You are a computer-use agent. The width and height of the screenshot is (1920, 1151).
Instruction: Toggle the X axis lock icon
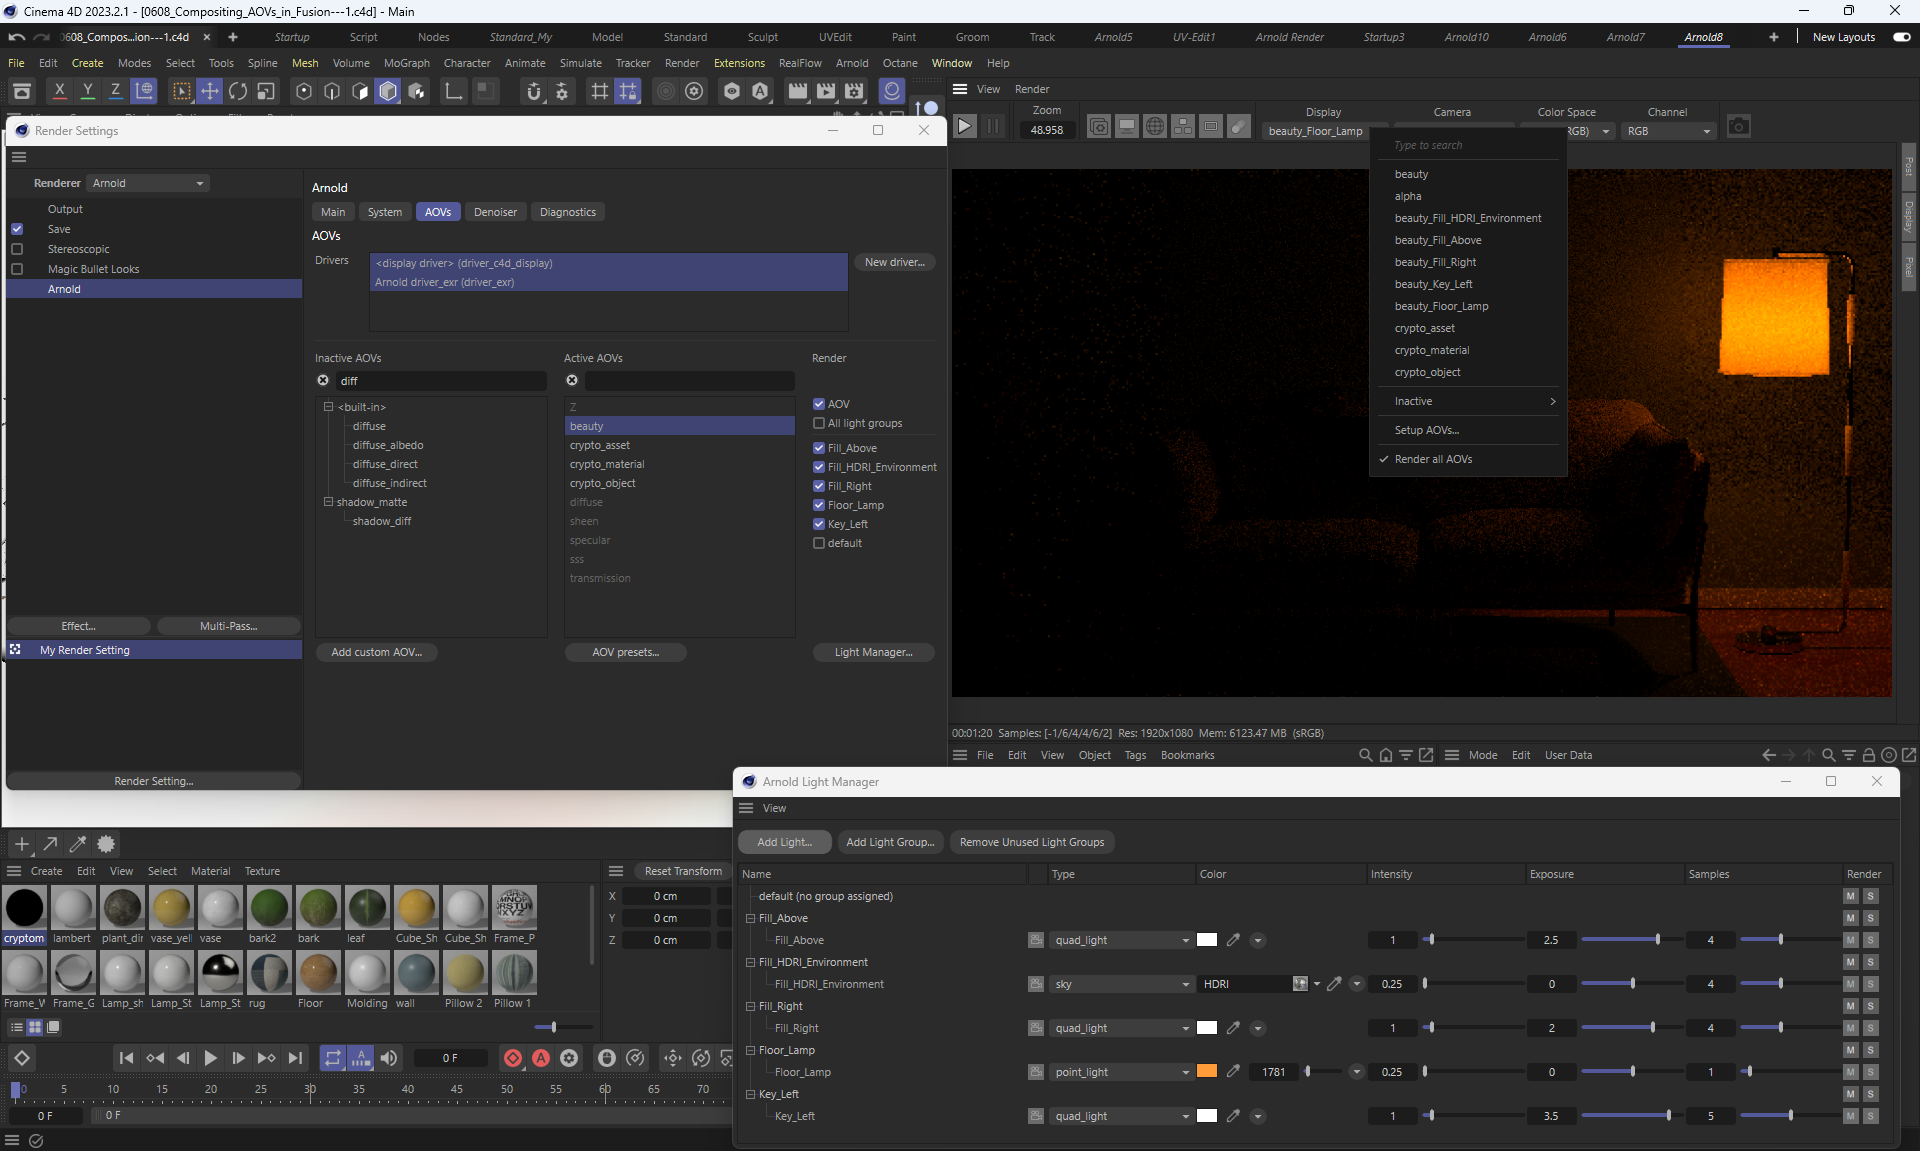point(60,92)
